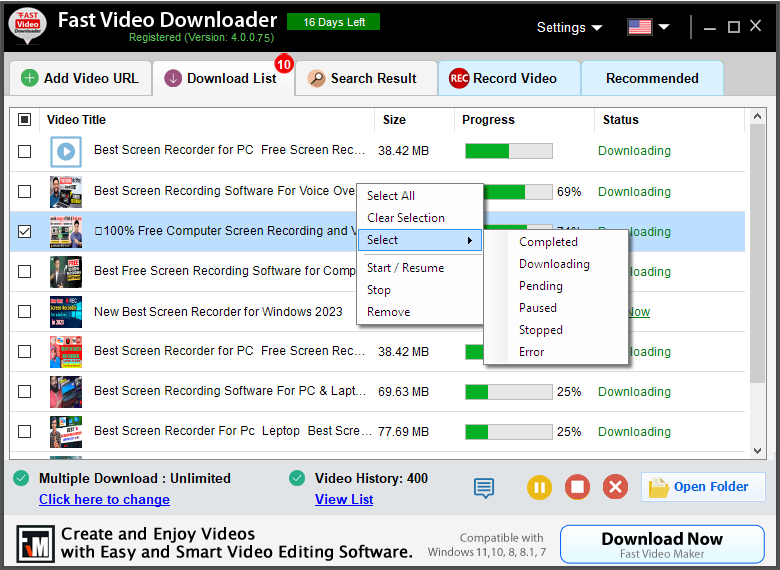Screen dimensions: 780x570
Task: Expand the Select submenu in context menu
Action: 419,240
